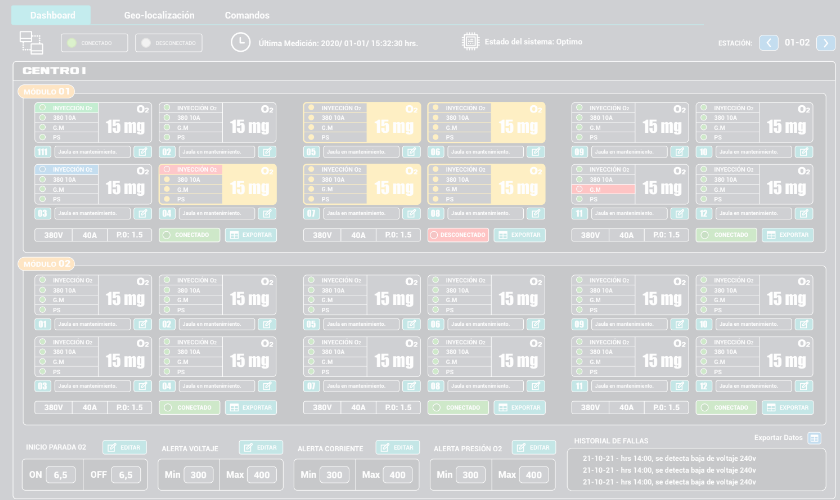Screen dimensions: 840x500
Task: Toggle the DESCONECTADO filter in the top bar
Action: click(169, 43)
